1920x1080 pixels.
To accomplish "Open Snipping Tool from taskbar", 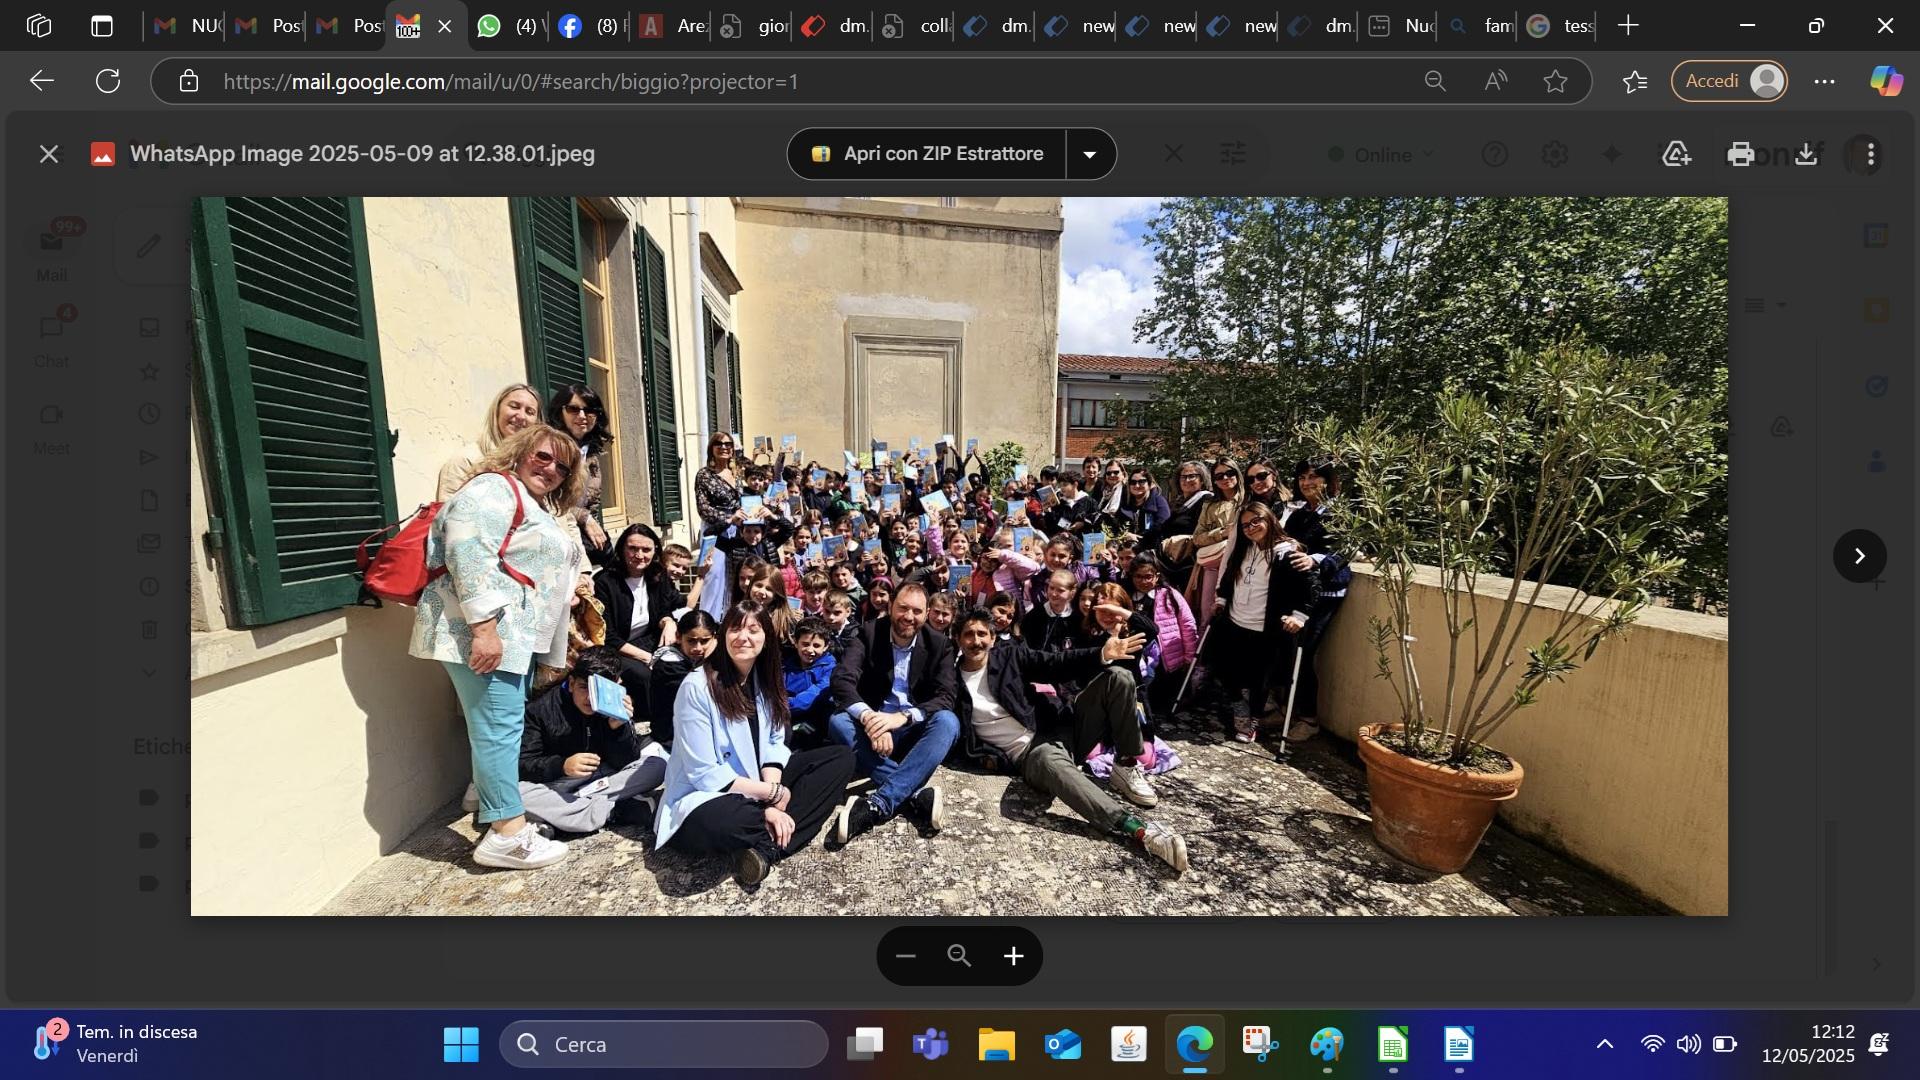I will coord(1261,1045).
